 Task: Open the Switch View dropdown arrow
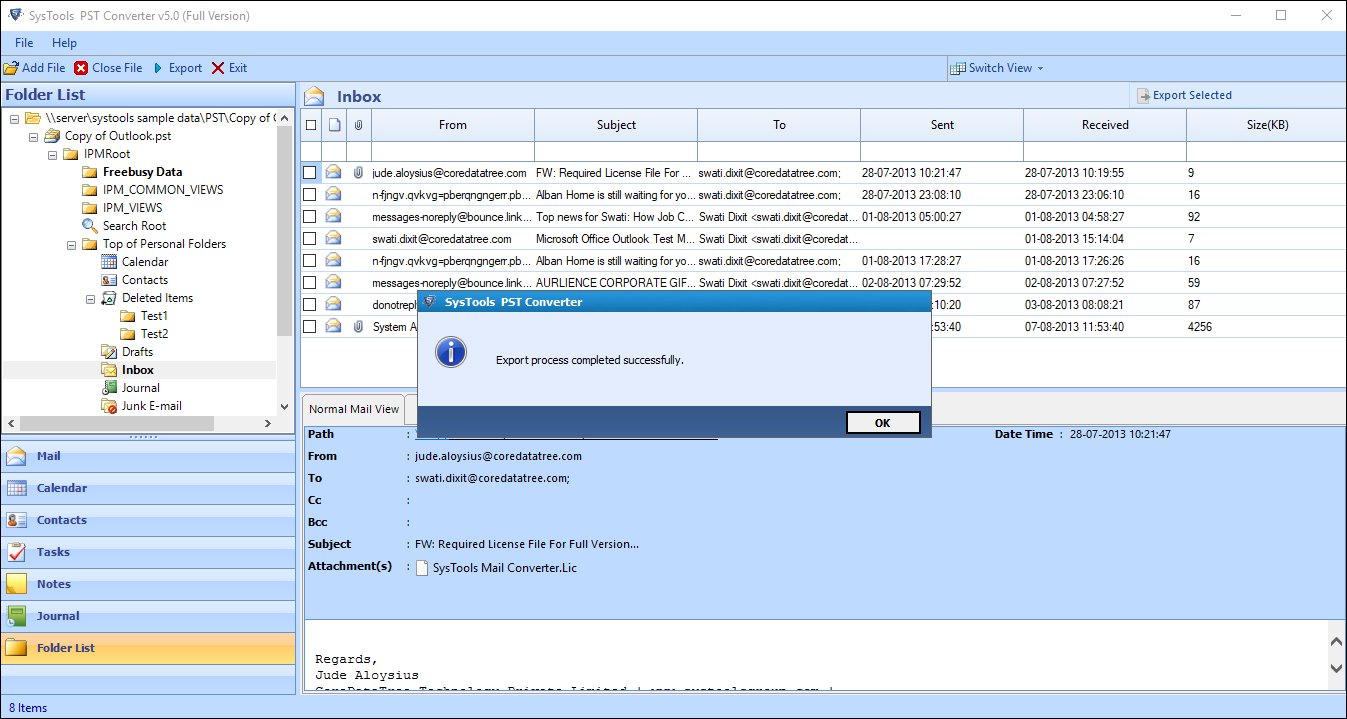1040,68
